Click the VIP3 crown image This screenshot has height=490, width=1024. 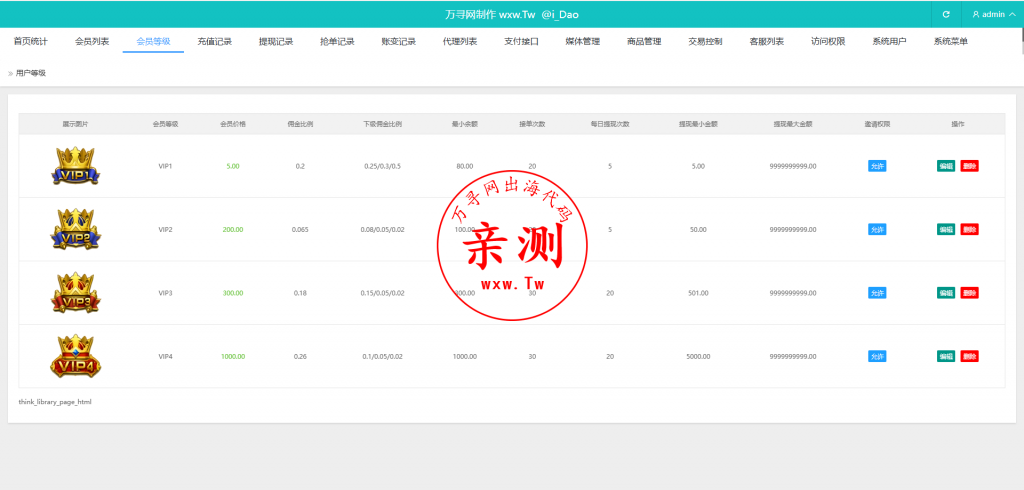(x=76, y=293)
